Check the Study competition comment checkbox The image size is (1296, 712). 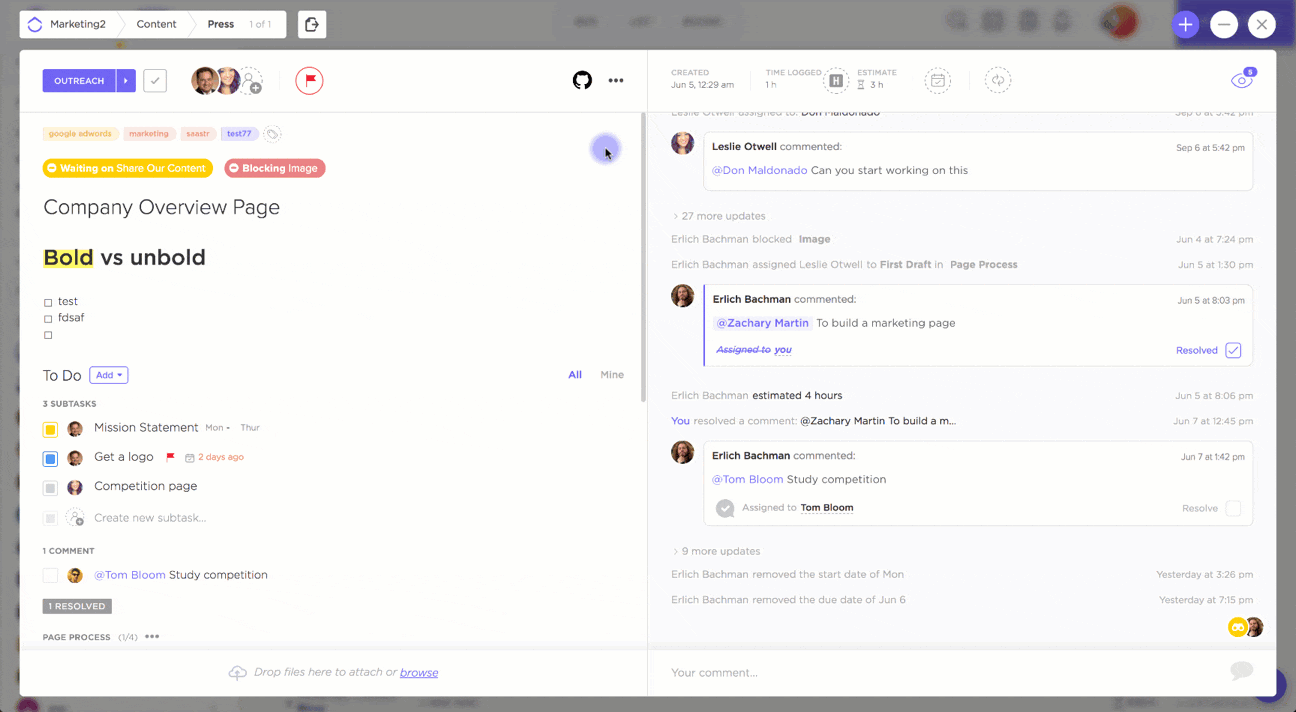(50, 575)
